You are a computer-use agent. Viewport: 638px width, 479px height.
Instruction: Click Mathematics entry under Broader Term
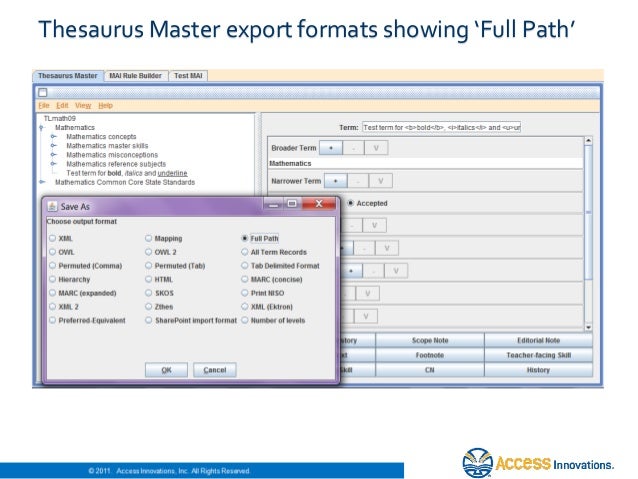click(425, 163)
